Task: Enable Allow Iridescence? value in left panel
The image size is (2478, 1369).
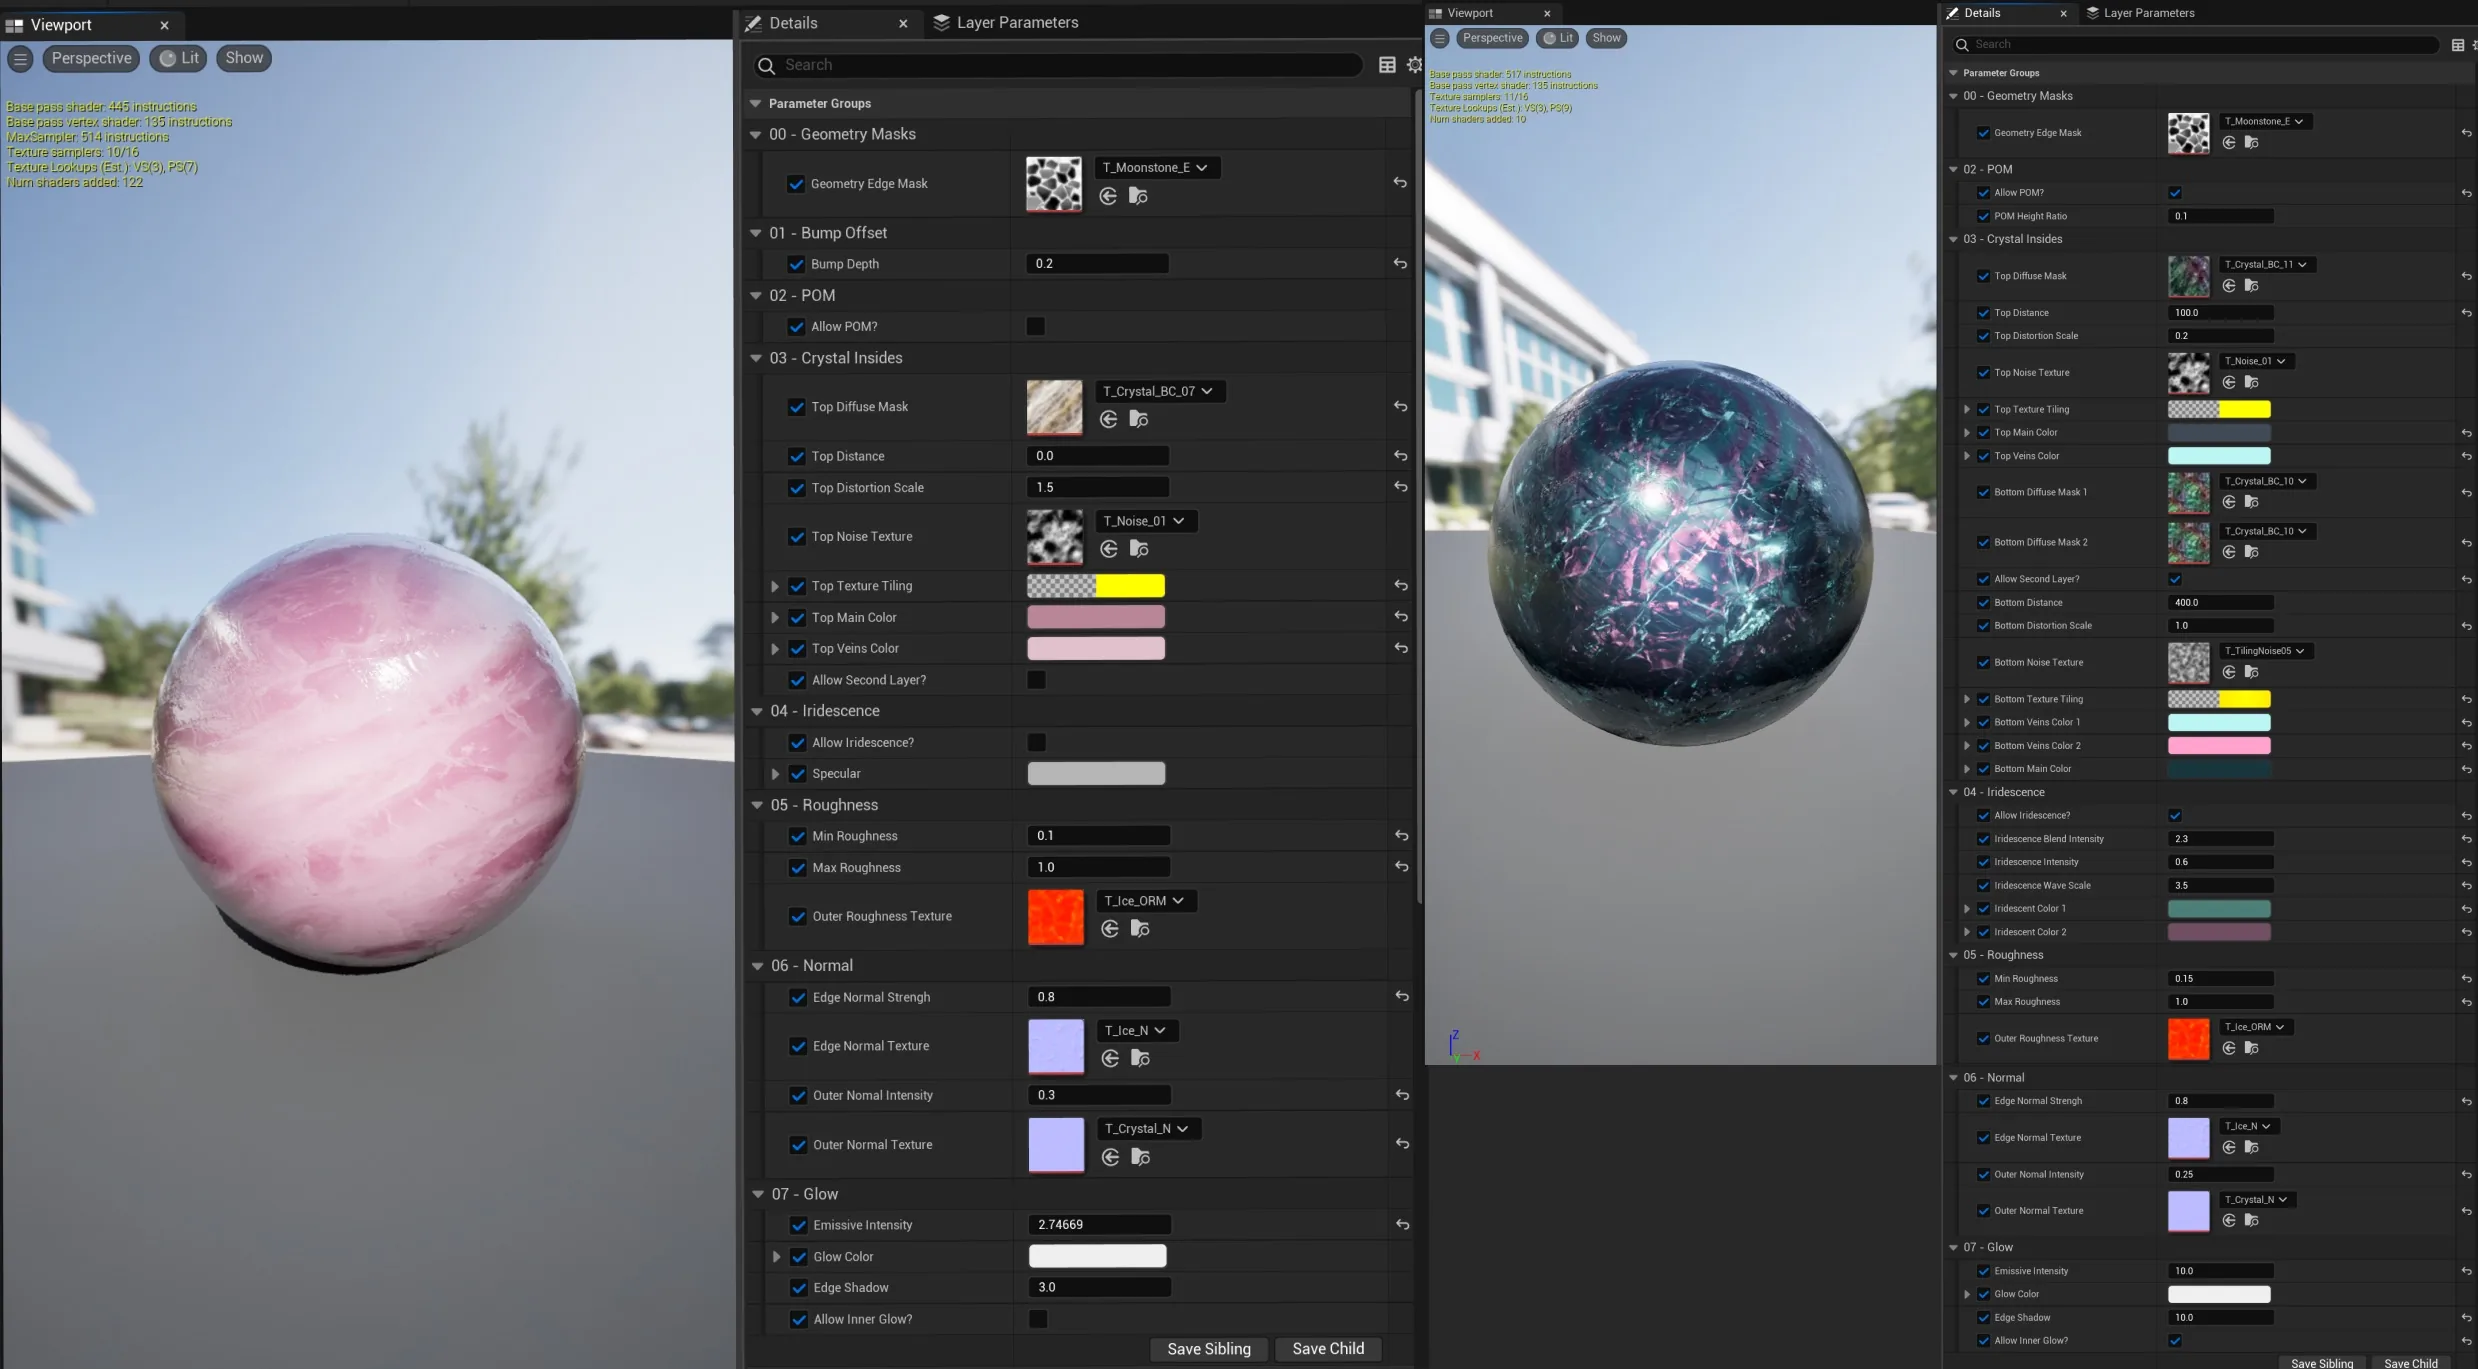Action: tap(1037, 743)
